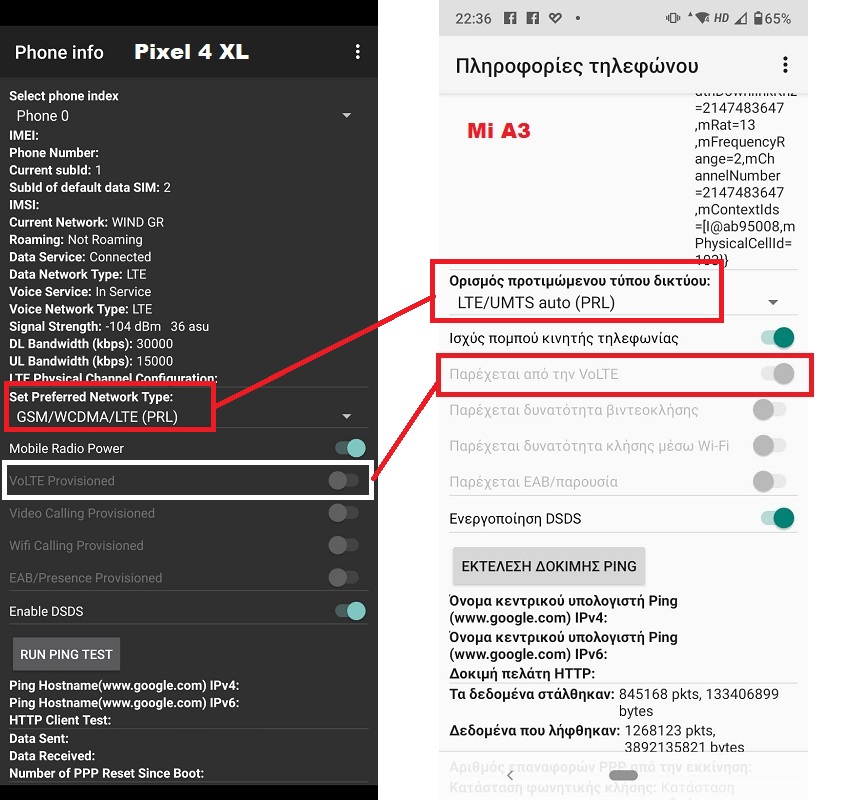The width and height of the screenshot is (842, 800).
Task: Open the GSM/WCDMA/LTE (PRL) network type dropdown
Action: pyautogui.click(x=347, y=417)
